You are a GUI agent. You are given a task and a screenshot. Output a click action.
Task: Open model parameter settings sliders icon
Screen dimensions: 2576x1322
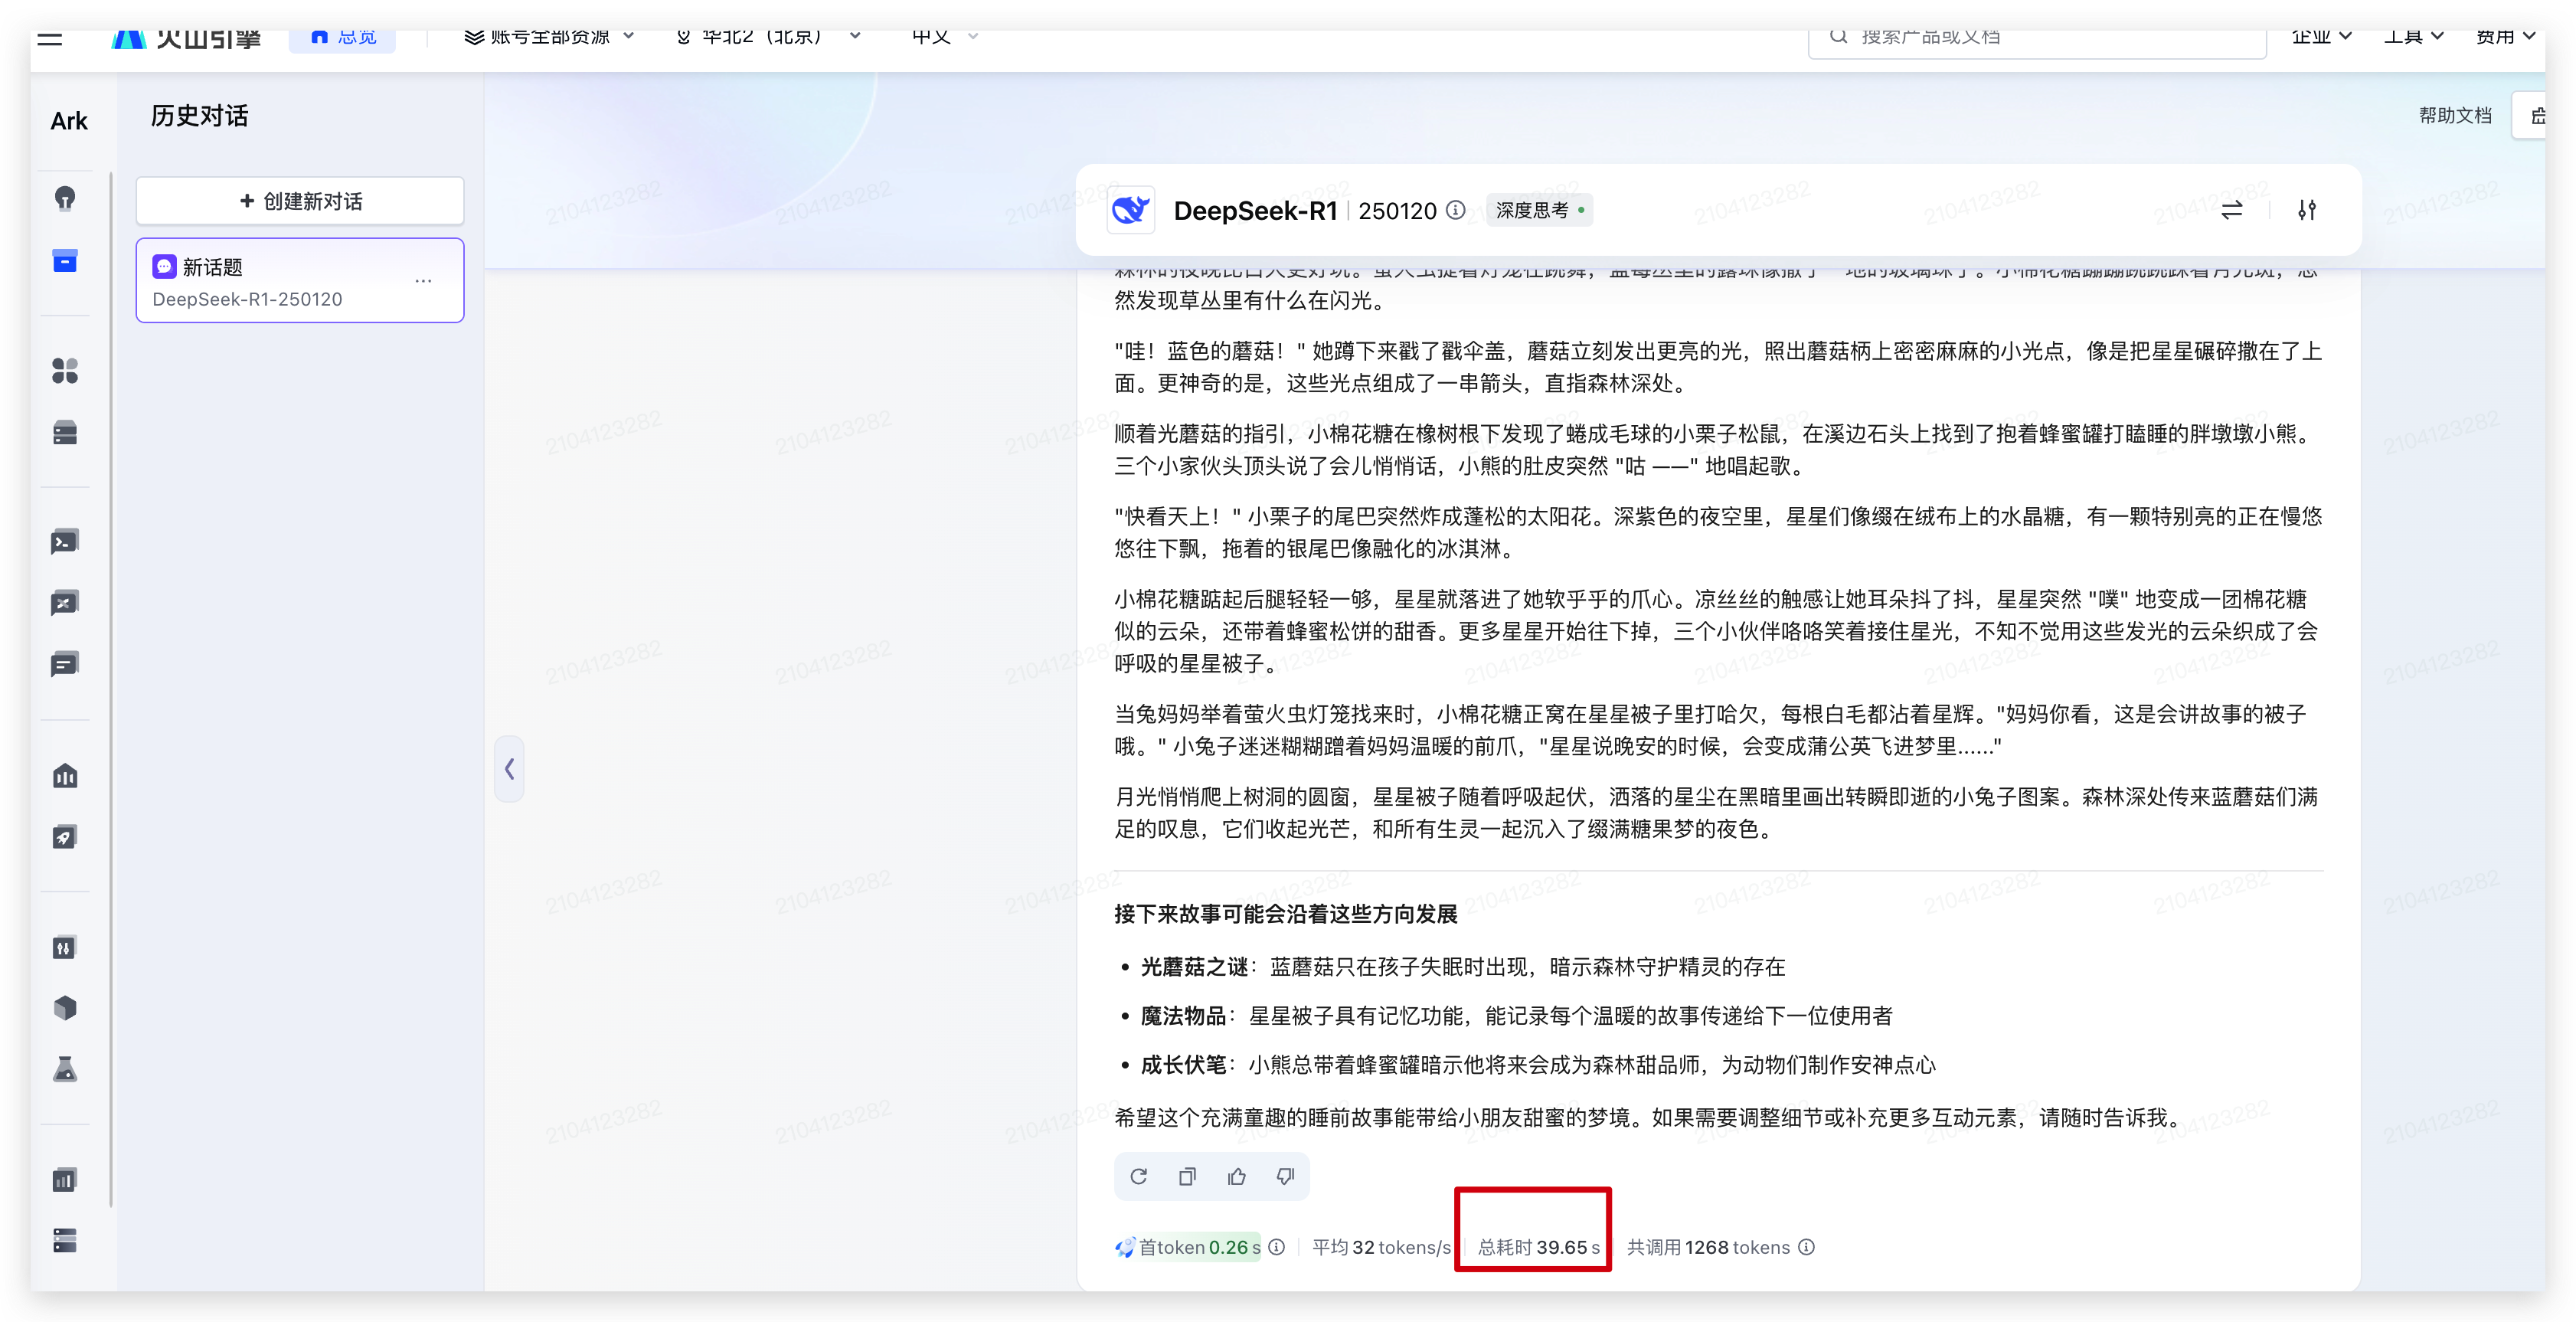(x=2306, y=210)
